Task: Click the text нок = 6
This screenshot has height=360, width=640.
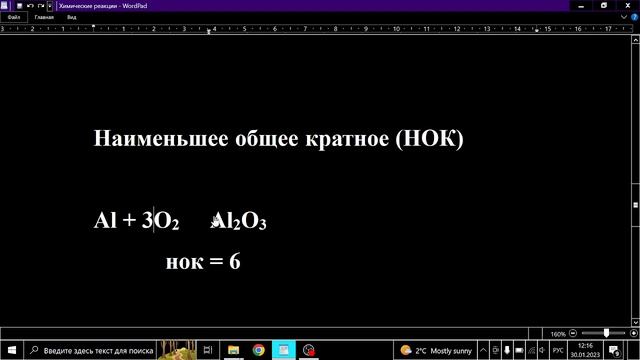Action: [x=203, y=262]
